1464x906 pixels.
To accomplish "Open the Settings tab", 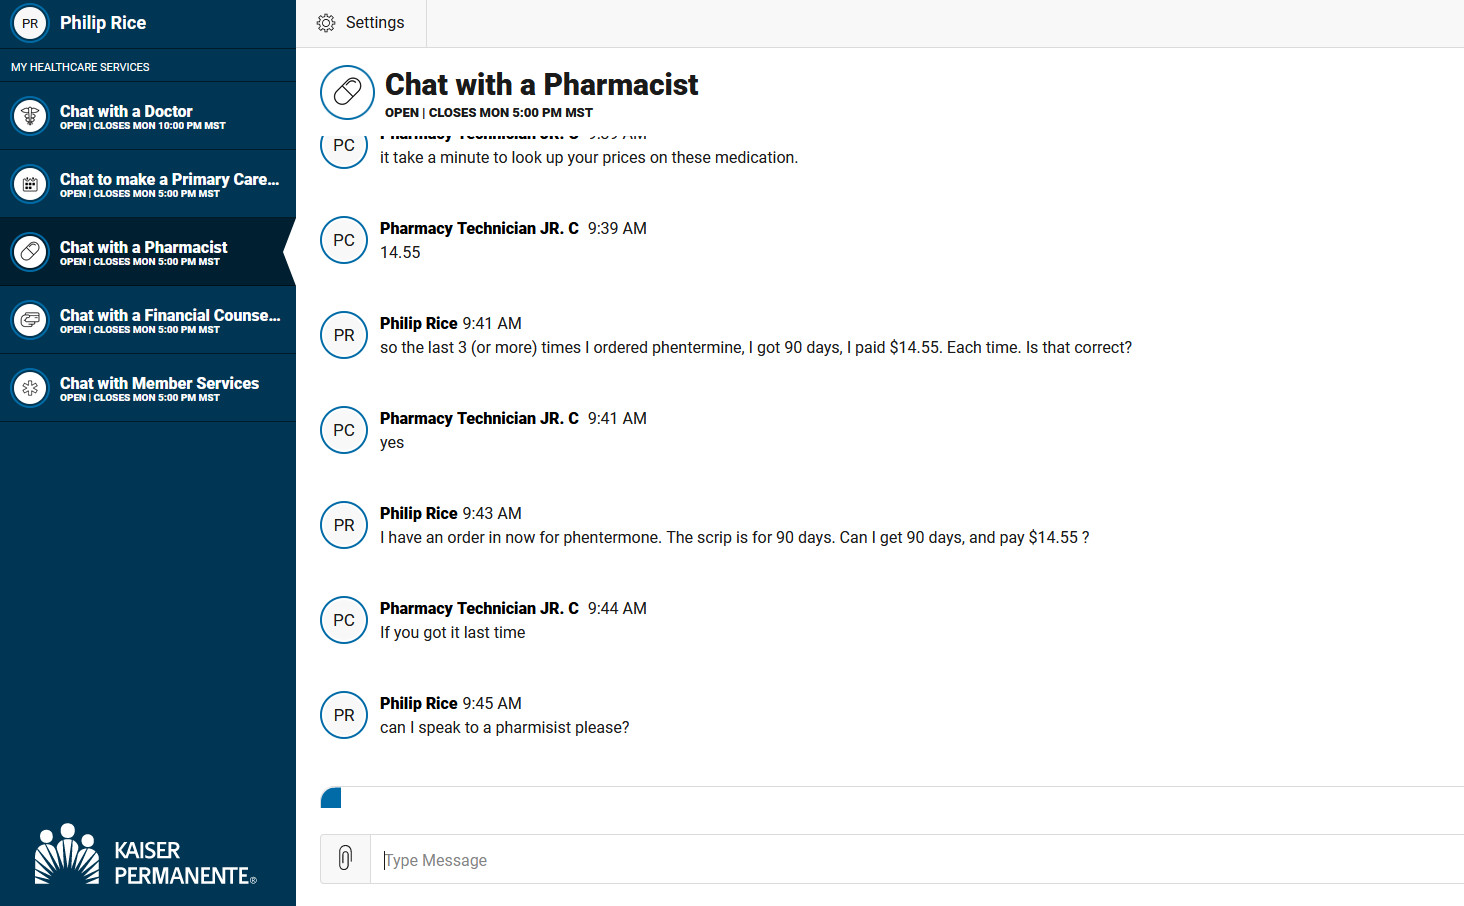I will click(361, 23).
